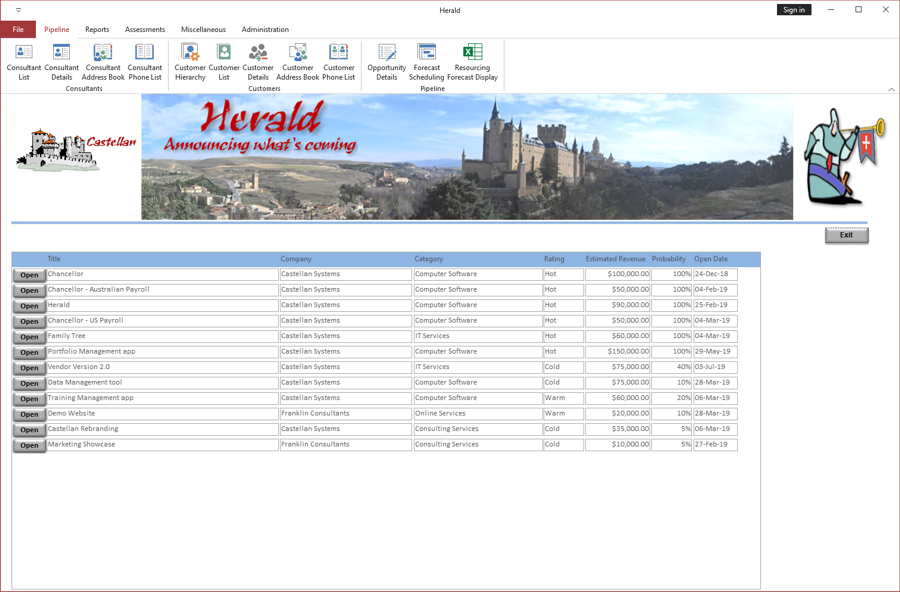Click the Sign in button

794,10
